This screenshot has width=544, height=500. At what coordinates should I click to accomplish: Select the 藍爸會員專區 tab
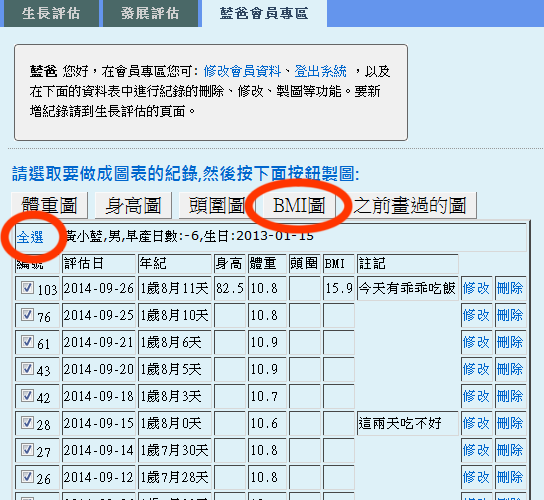[264, 13]
